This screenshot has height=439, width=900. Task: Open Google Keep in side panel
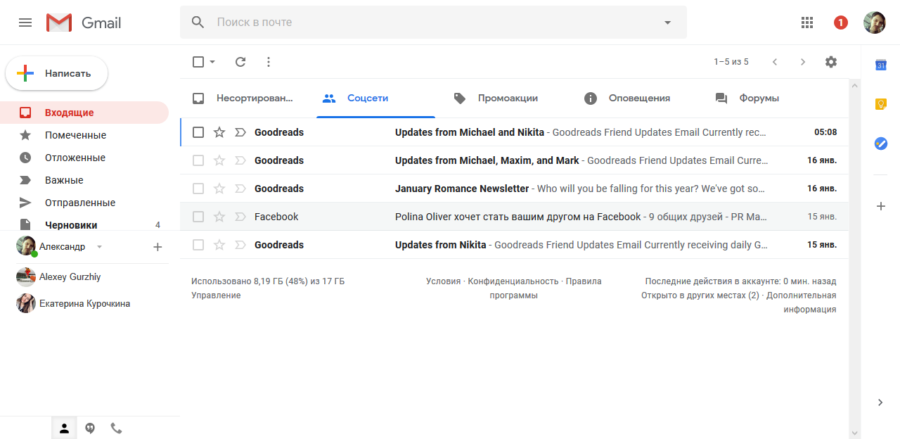click(881, 104)
